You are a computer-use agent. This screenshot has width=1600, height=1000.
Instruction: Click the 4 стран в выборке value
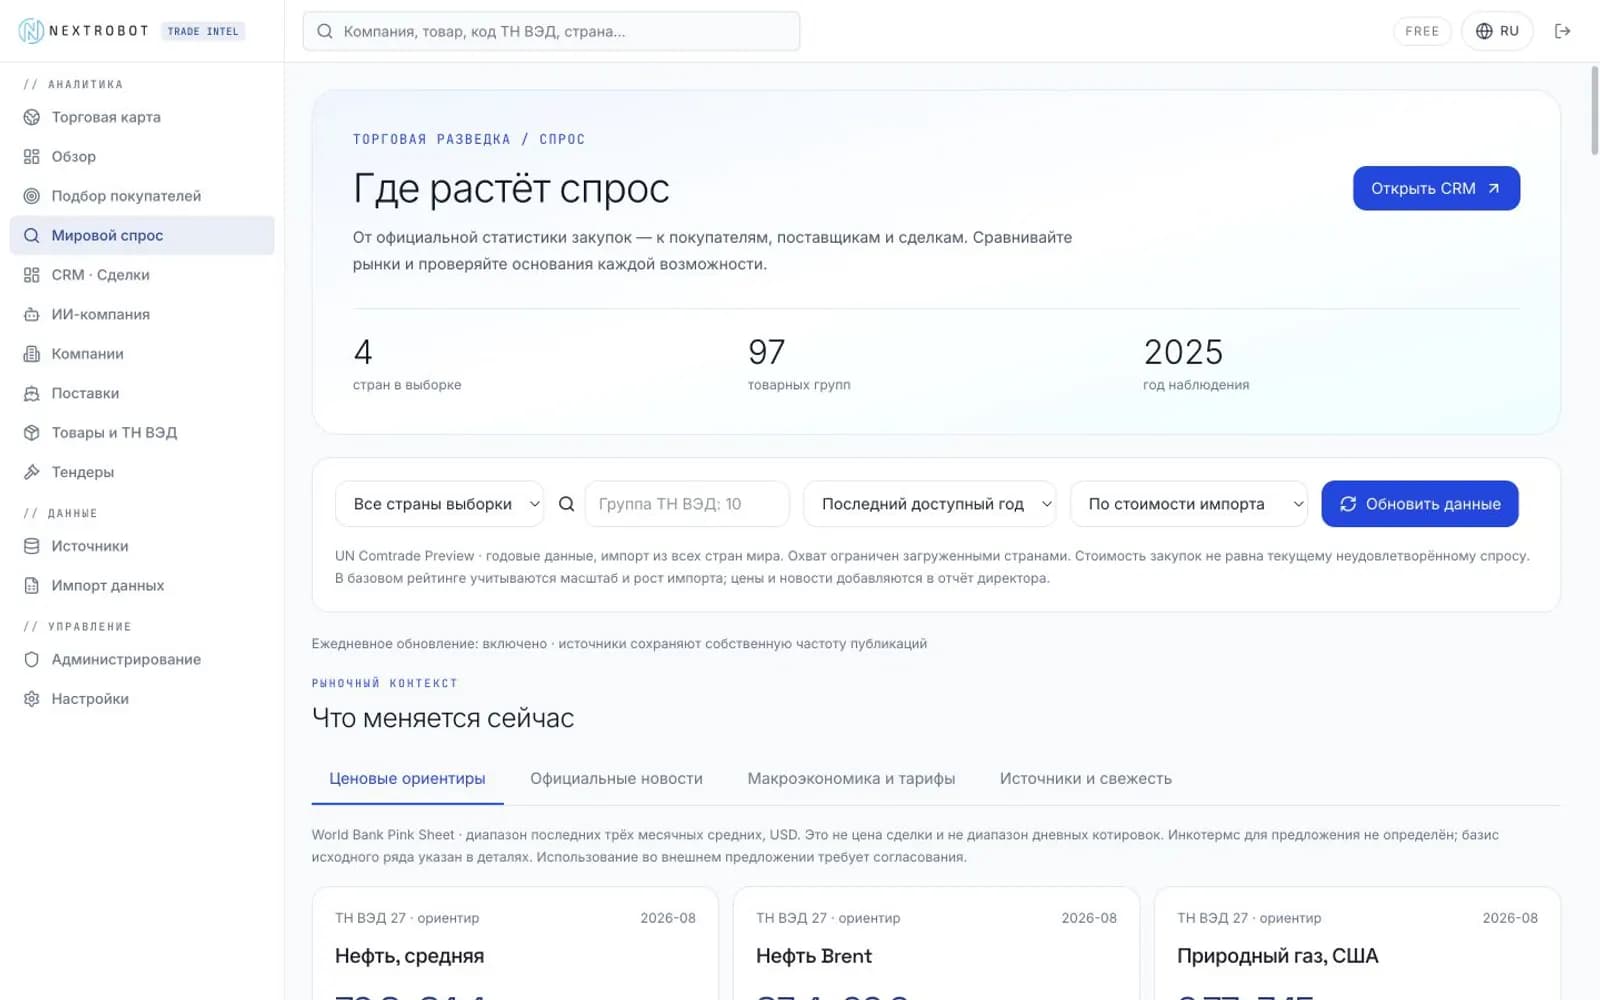click(363, 352)
